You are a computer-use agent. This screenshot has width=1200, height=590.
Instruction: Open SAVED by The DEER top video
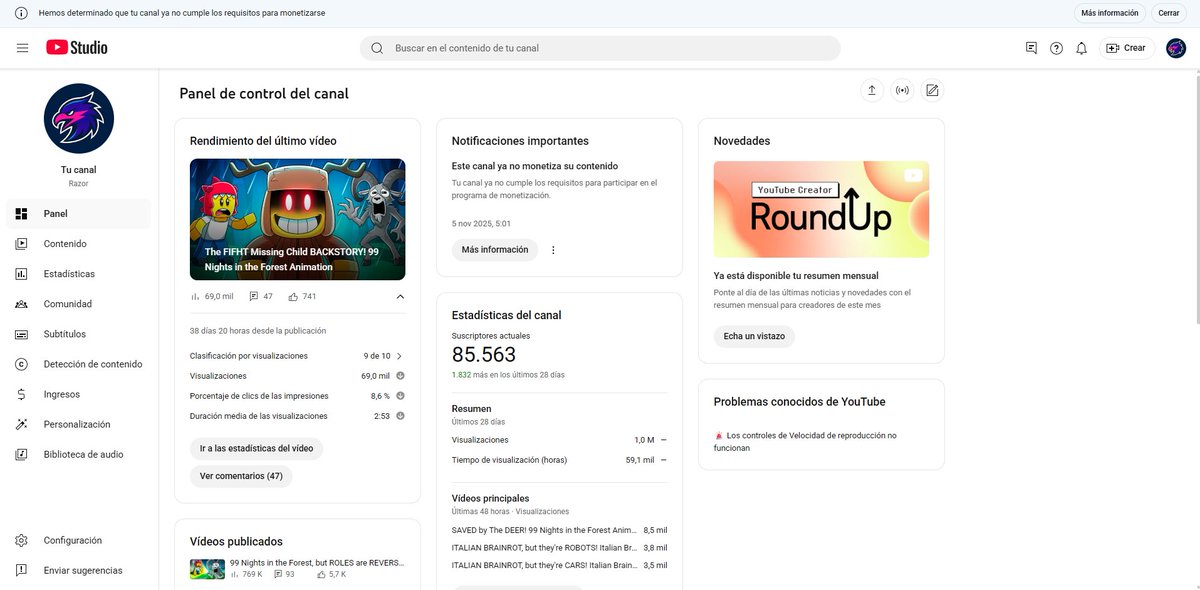559,530
